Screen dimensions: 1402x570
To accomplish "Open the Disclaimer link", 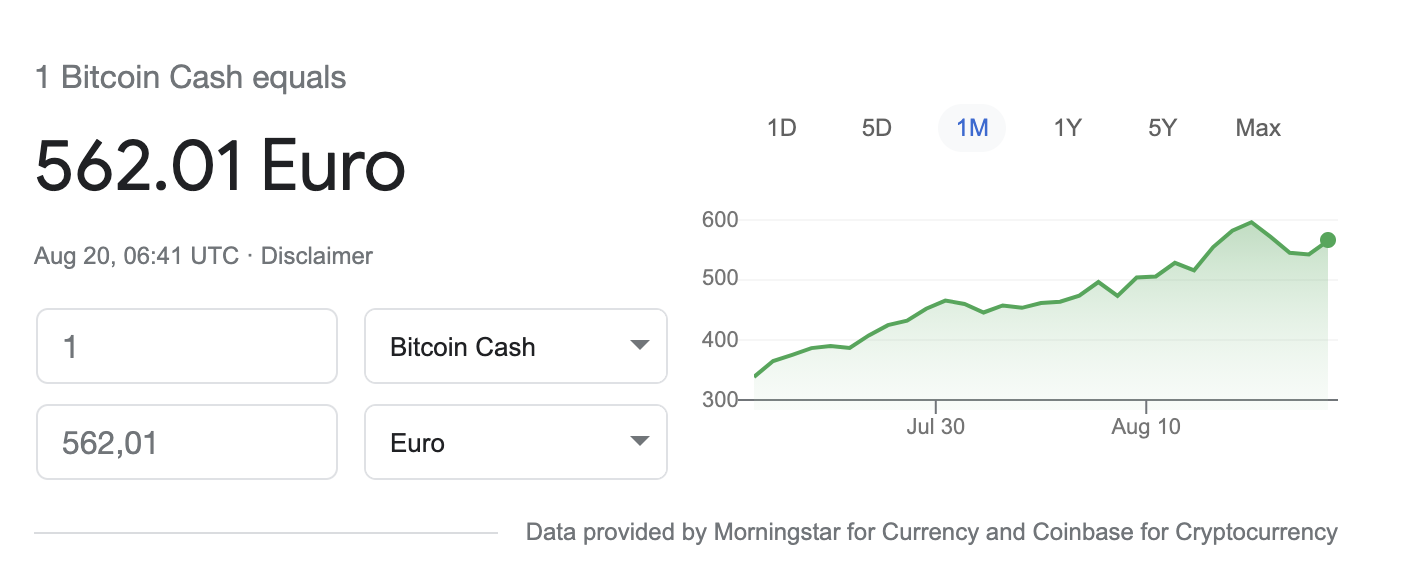I will 317,256.
